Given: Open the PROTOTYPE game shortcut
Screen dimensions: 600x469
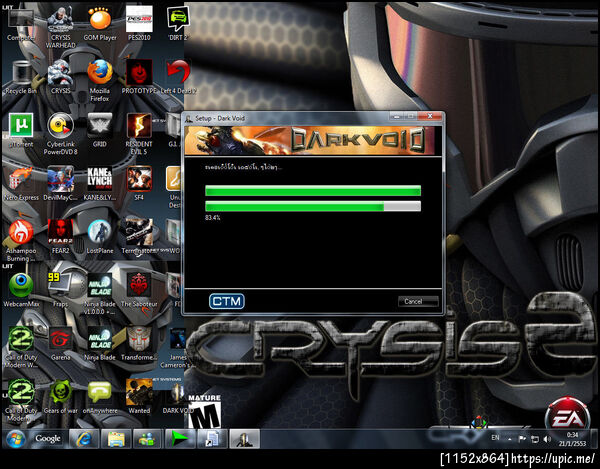Looking at the screenshot, I should [139, 77].
